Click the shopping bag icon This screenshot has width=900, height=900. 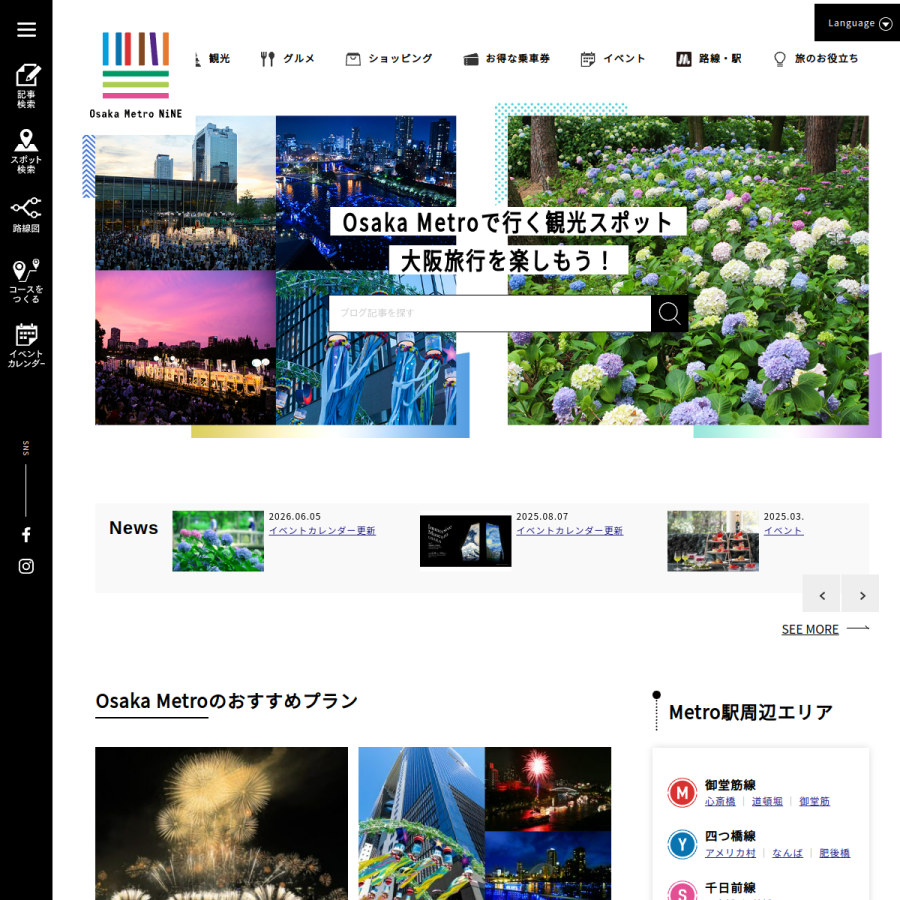353,59
